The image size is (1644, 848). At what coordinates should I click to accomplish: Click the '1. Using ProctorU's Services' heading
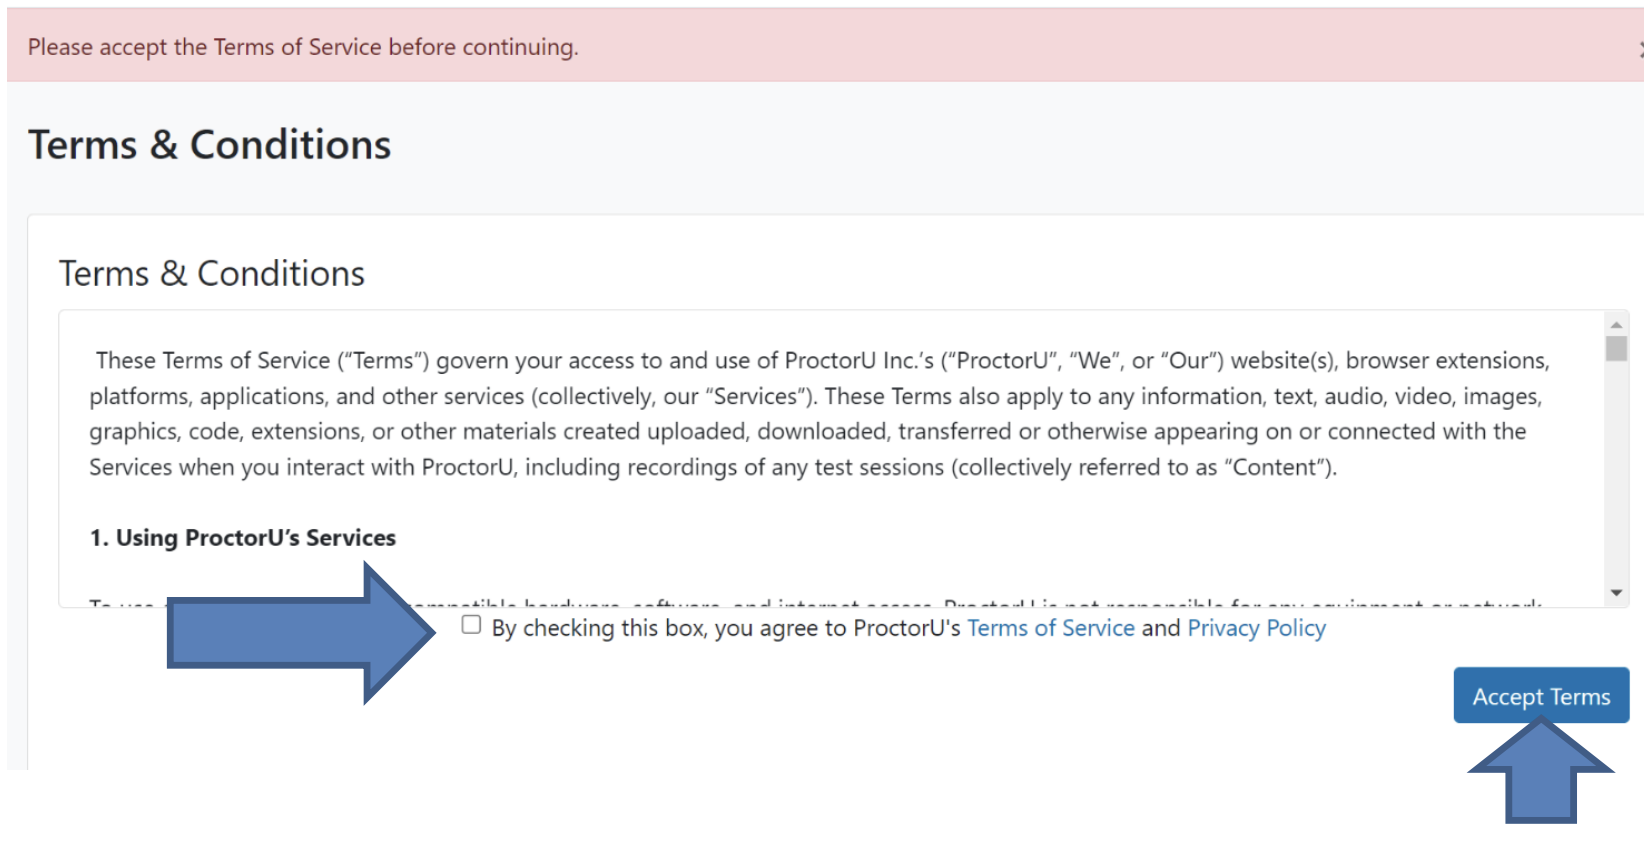coord(242,538)
